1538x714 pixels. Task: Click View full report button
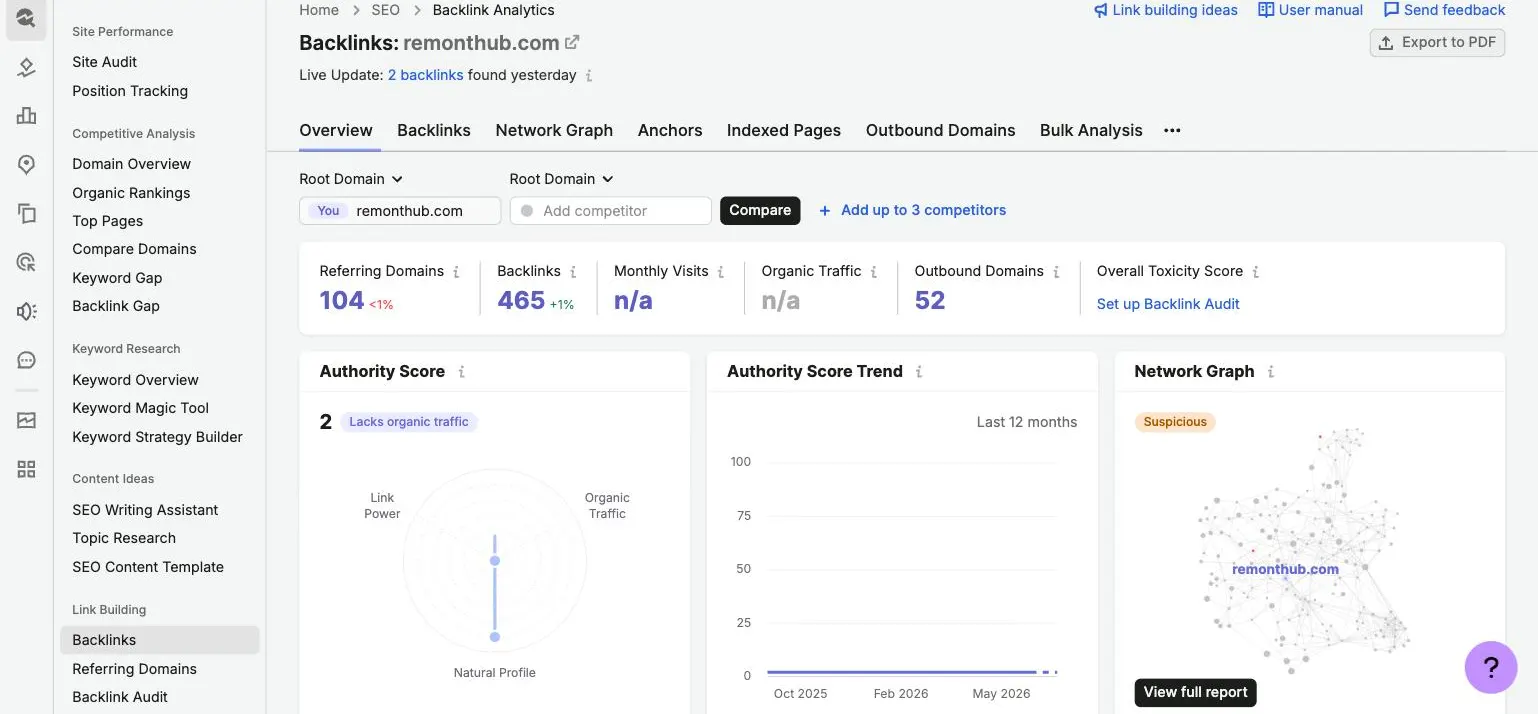tap(1196, 692)
